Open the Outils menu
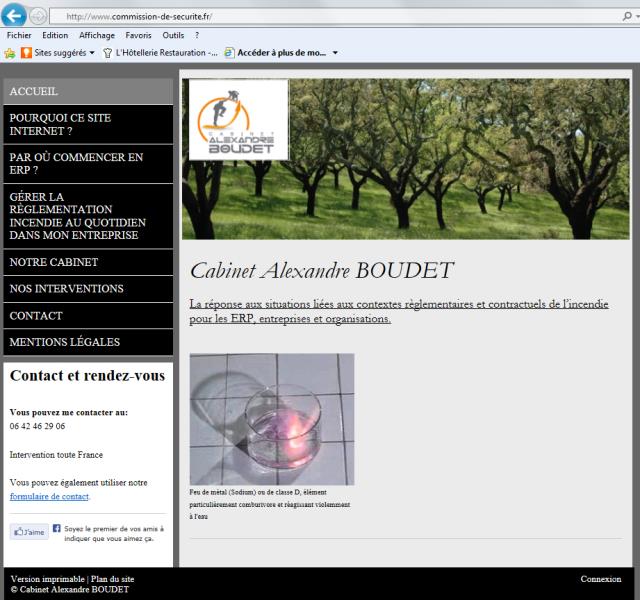The height and width of the screenshot is (600, 640). (x=173, y=35)
